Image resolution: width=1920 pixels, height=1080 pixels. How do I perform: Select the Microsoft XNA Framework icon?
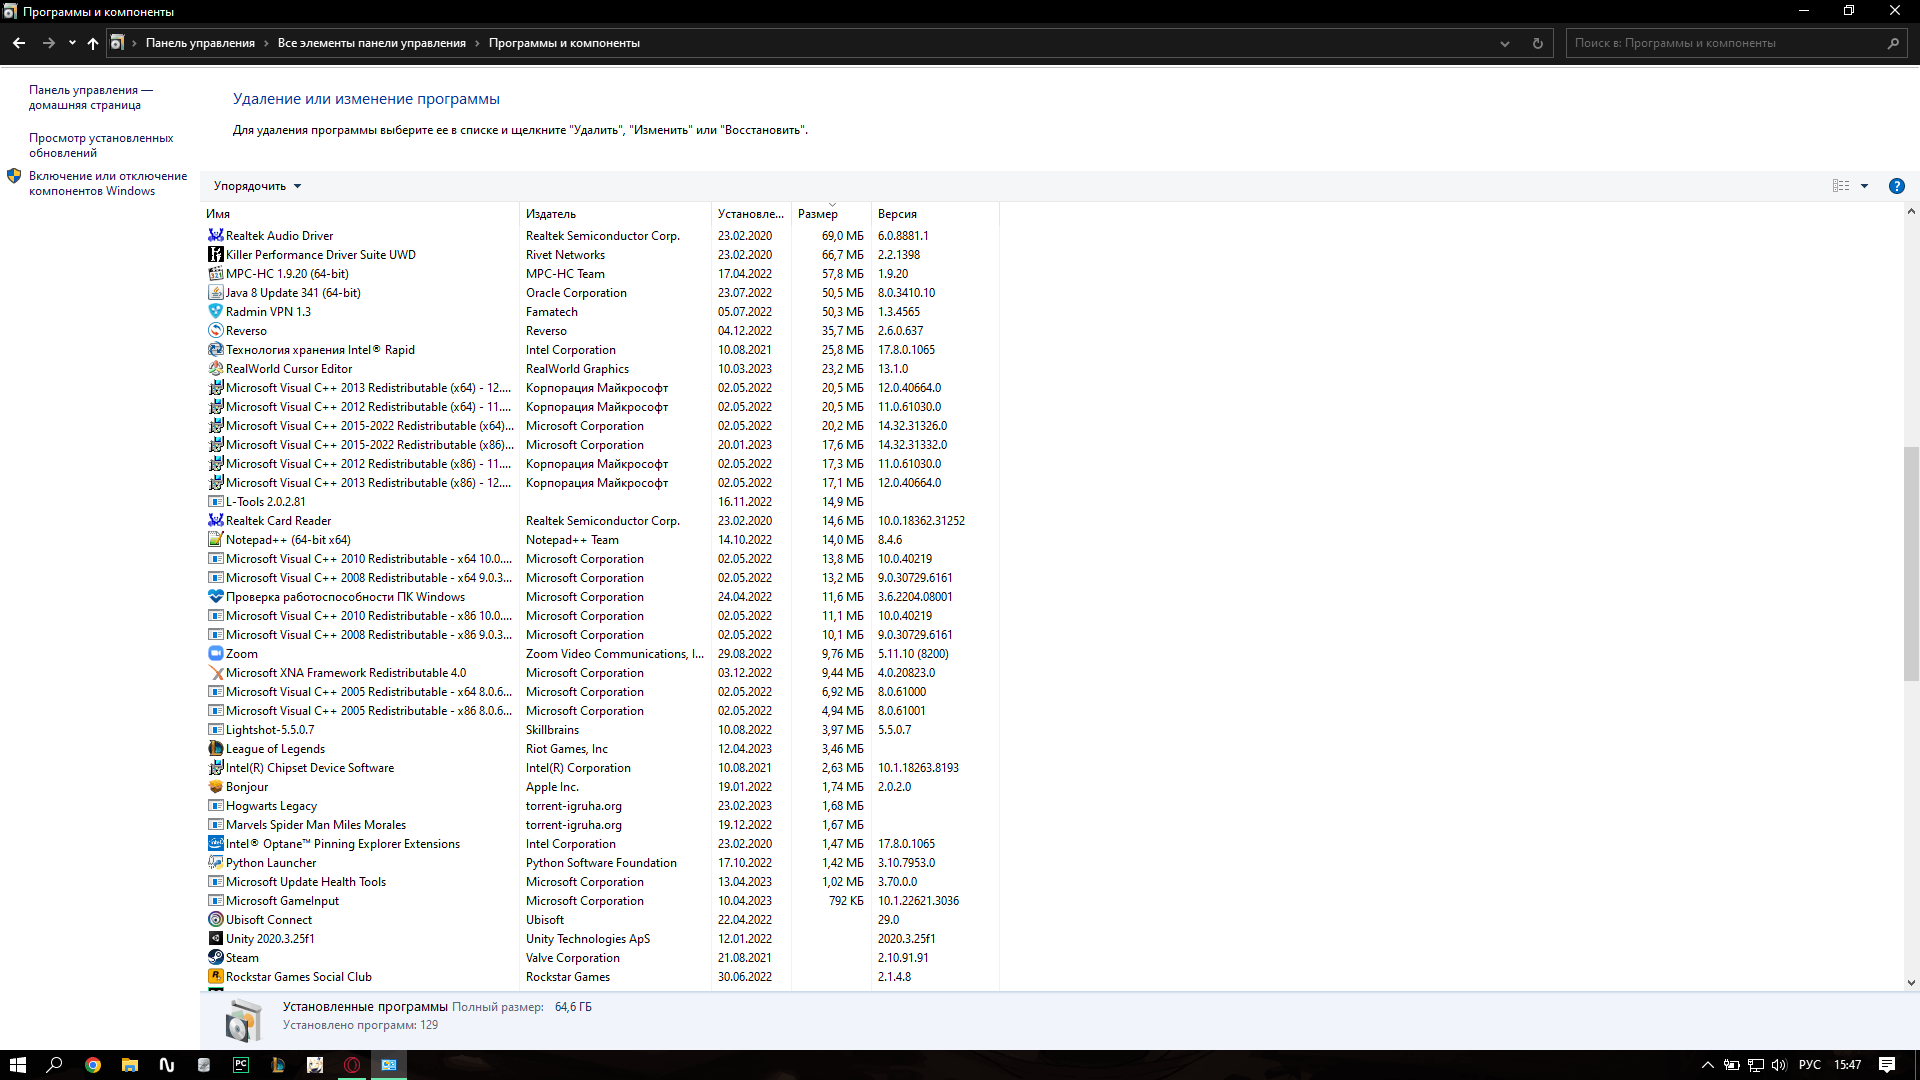tap(215, 672)
